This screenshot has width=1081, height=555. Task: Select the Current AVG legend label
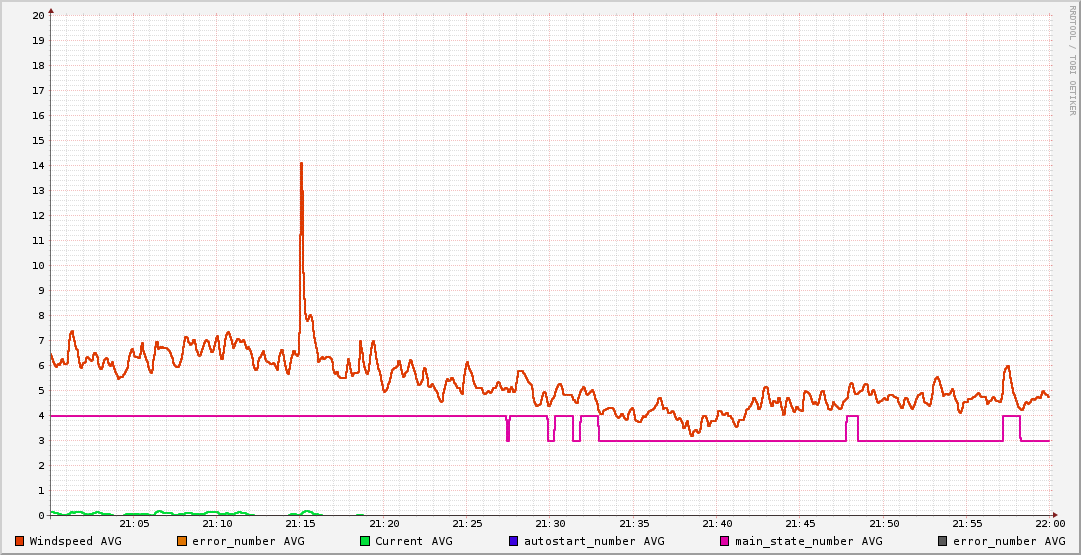(x=413, y=541)
